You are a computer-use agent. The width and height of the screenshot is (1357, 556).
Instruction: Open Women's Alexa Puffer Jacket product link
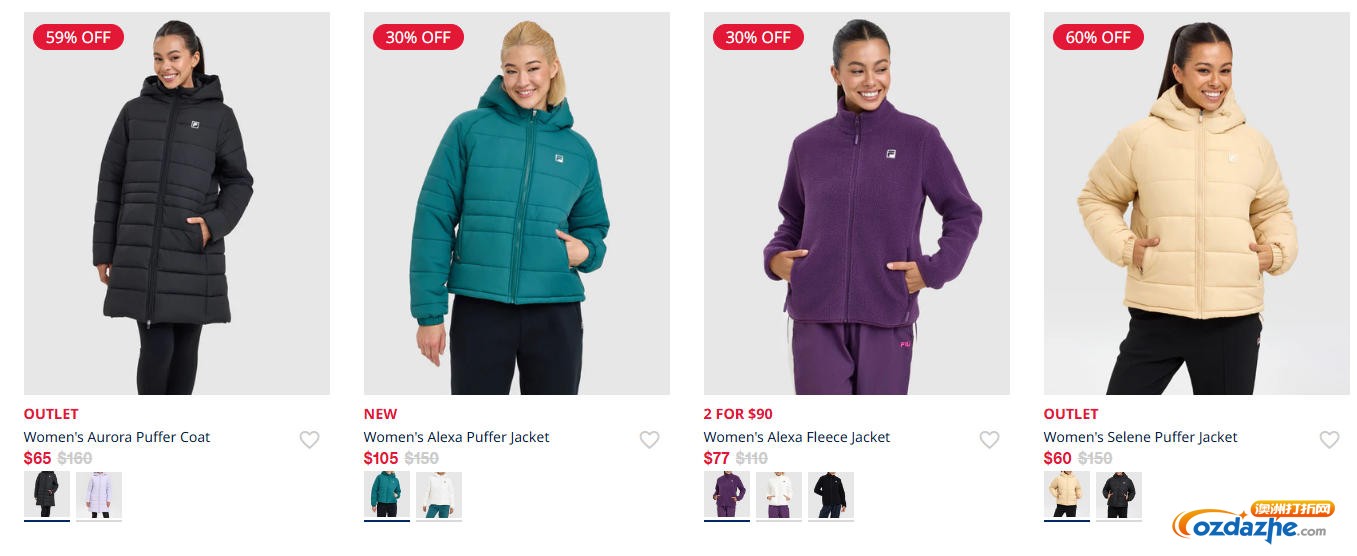pyautogui.click(x=457, y=437)
